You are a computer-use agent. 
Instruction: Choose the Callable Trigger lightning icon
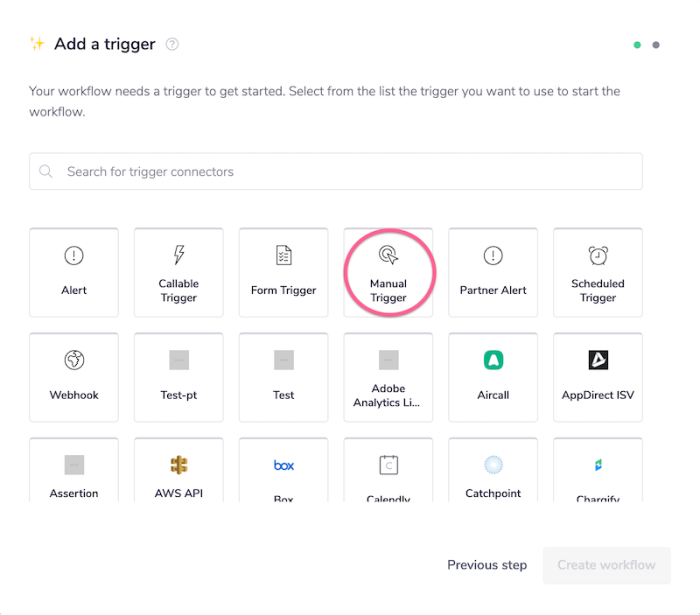tap(179, 256)
